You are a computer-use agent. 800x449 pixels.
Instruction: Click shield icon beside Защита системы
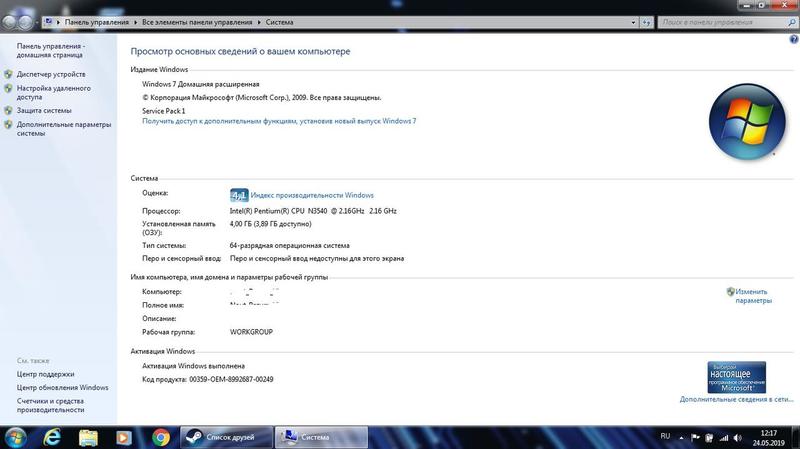(x=8, y=110)
